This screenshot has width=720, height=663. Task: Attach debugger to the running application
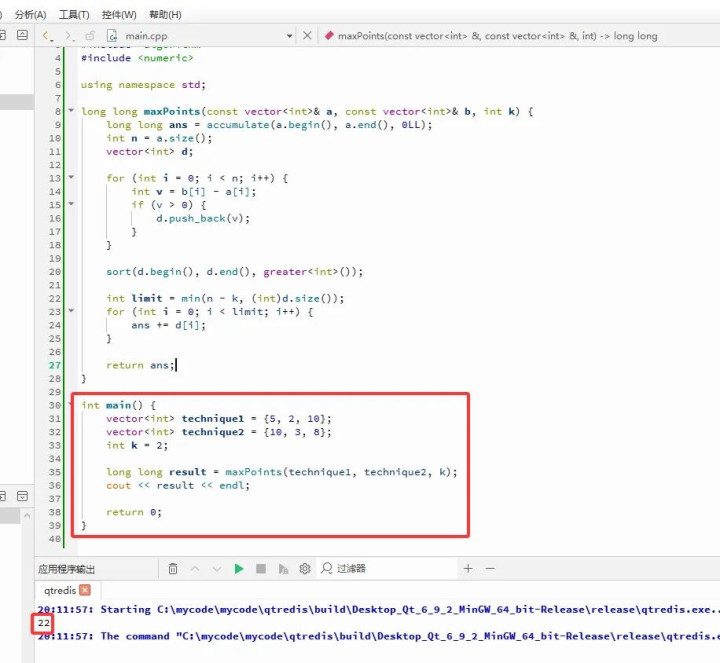283,569
